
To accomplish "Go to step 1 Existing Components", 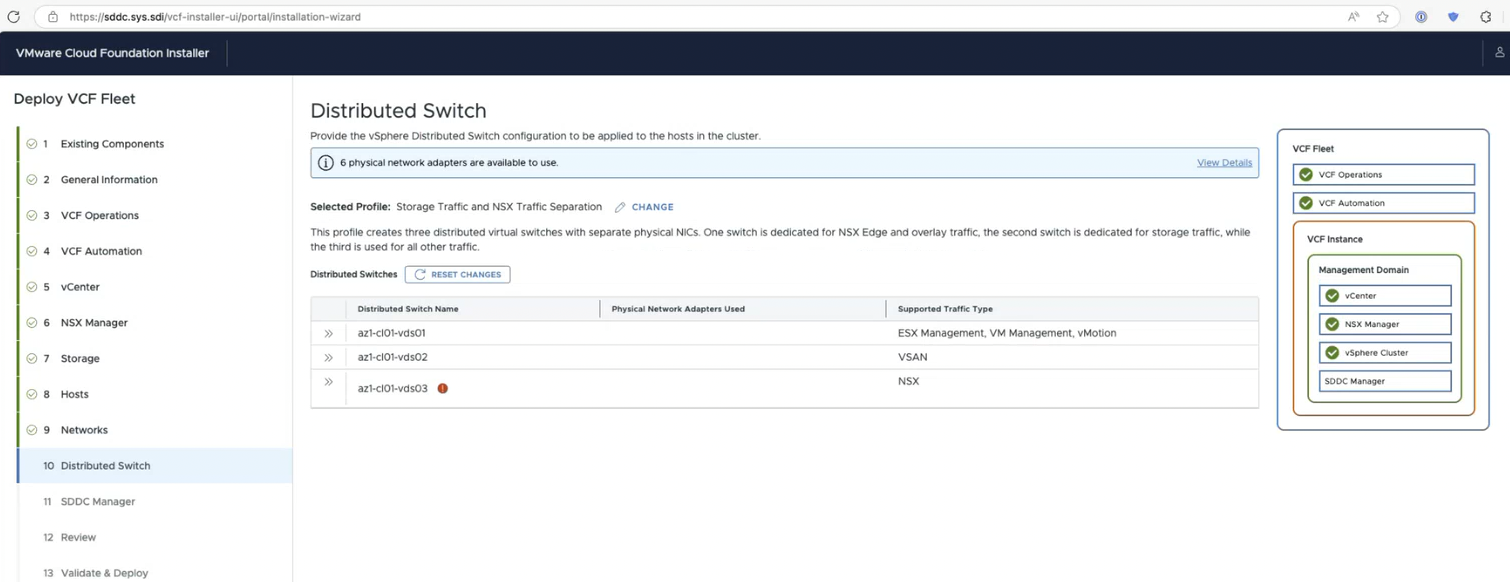I will click(154, 144).
